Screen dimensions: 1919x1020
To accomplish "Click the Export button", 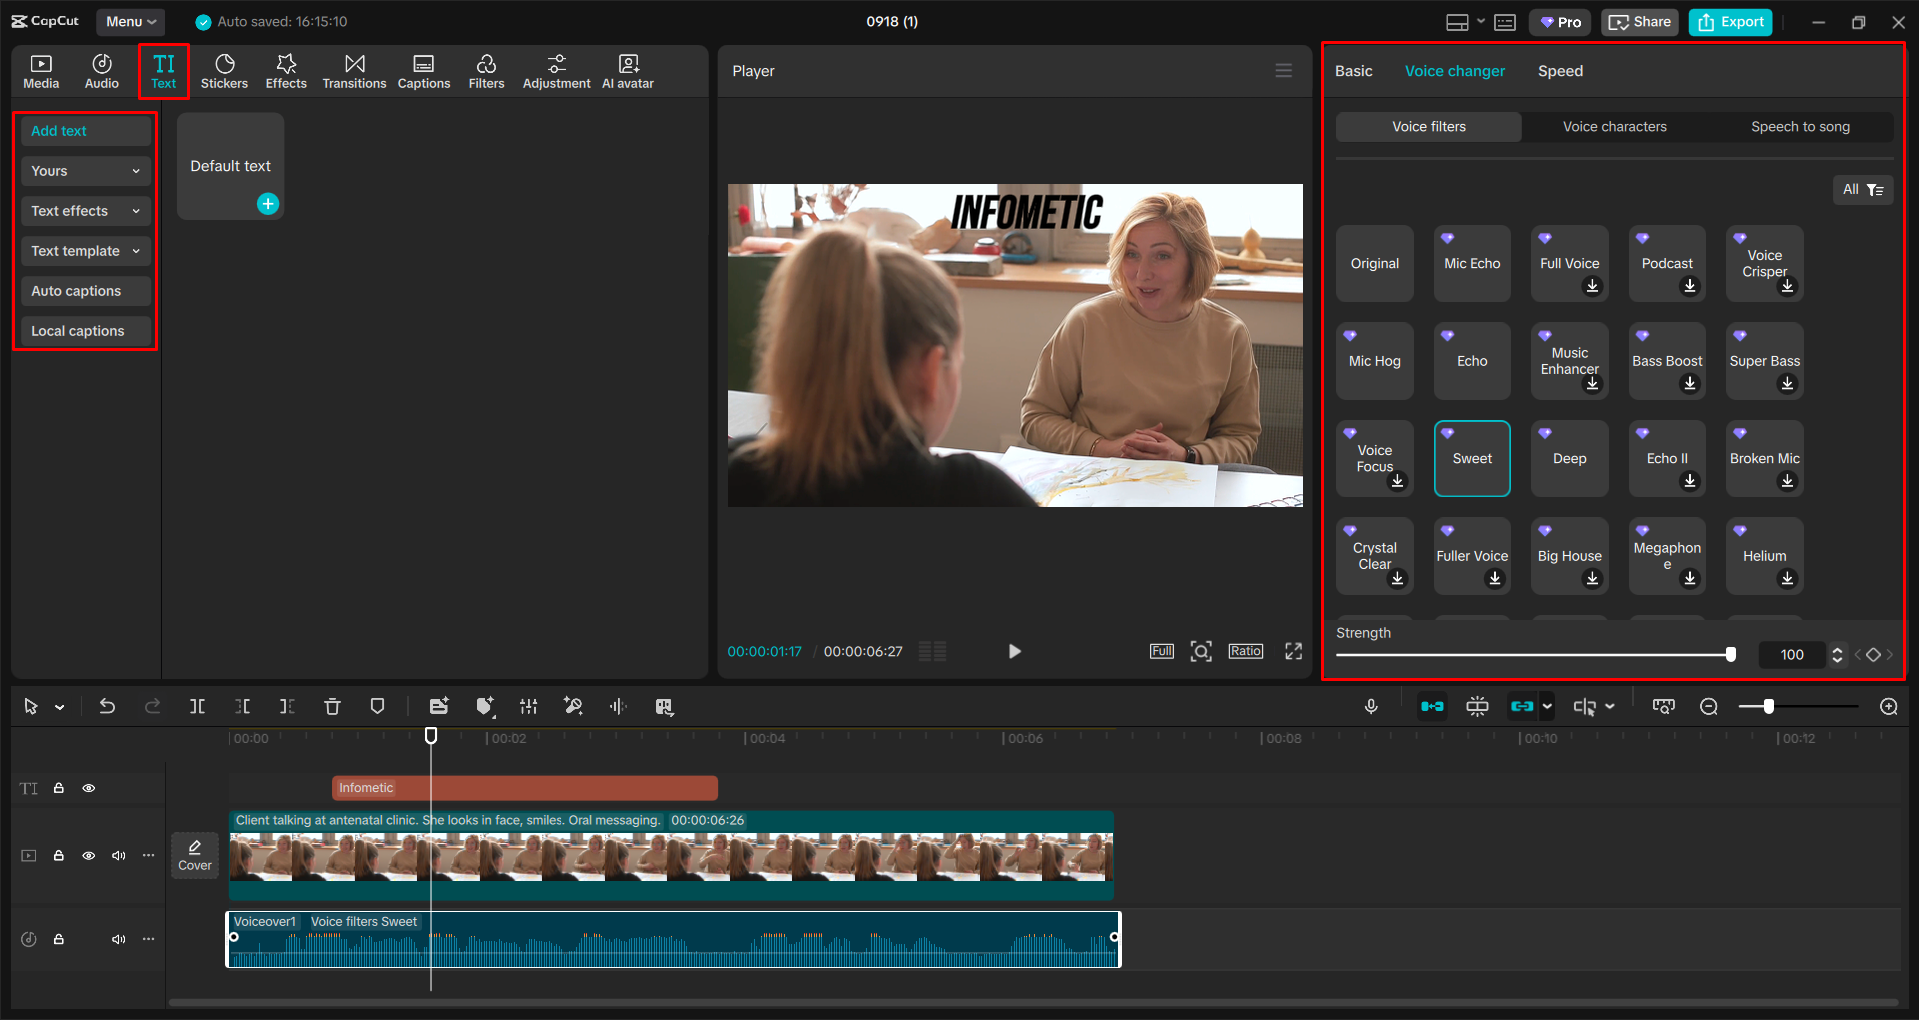I will coord(1729,21).
